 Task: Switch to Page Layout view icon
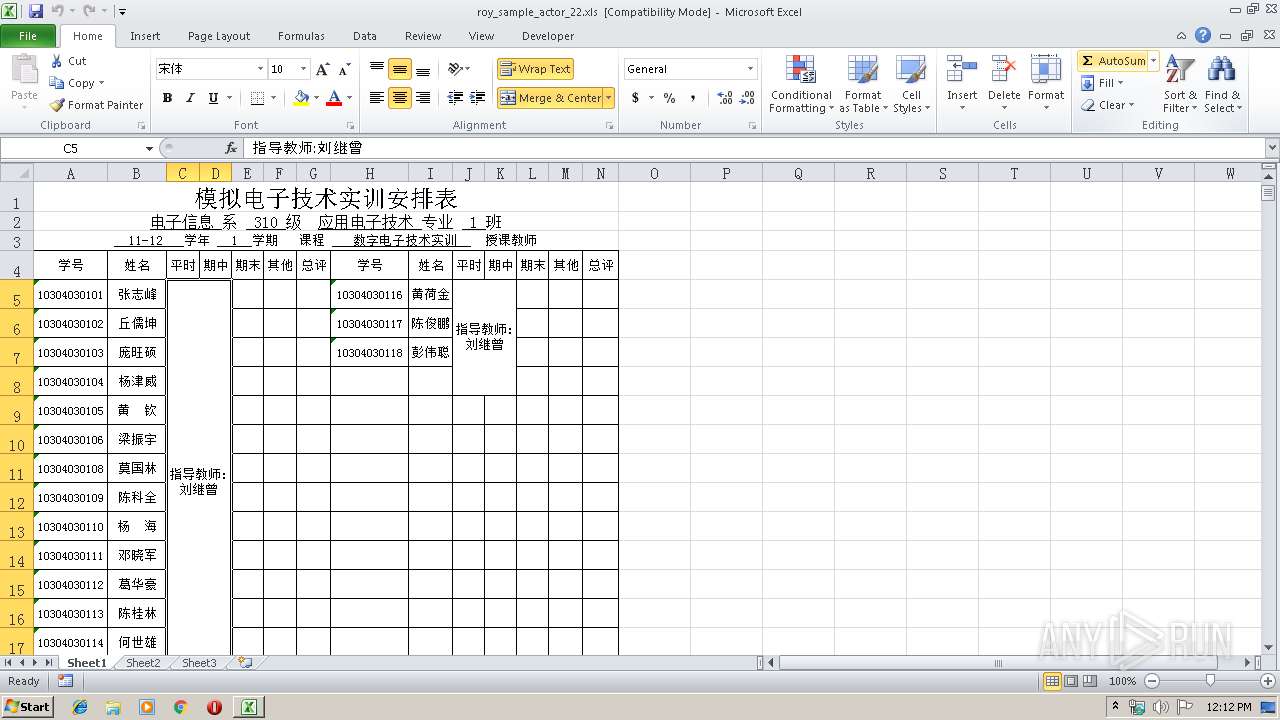point(1071,681)
